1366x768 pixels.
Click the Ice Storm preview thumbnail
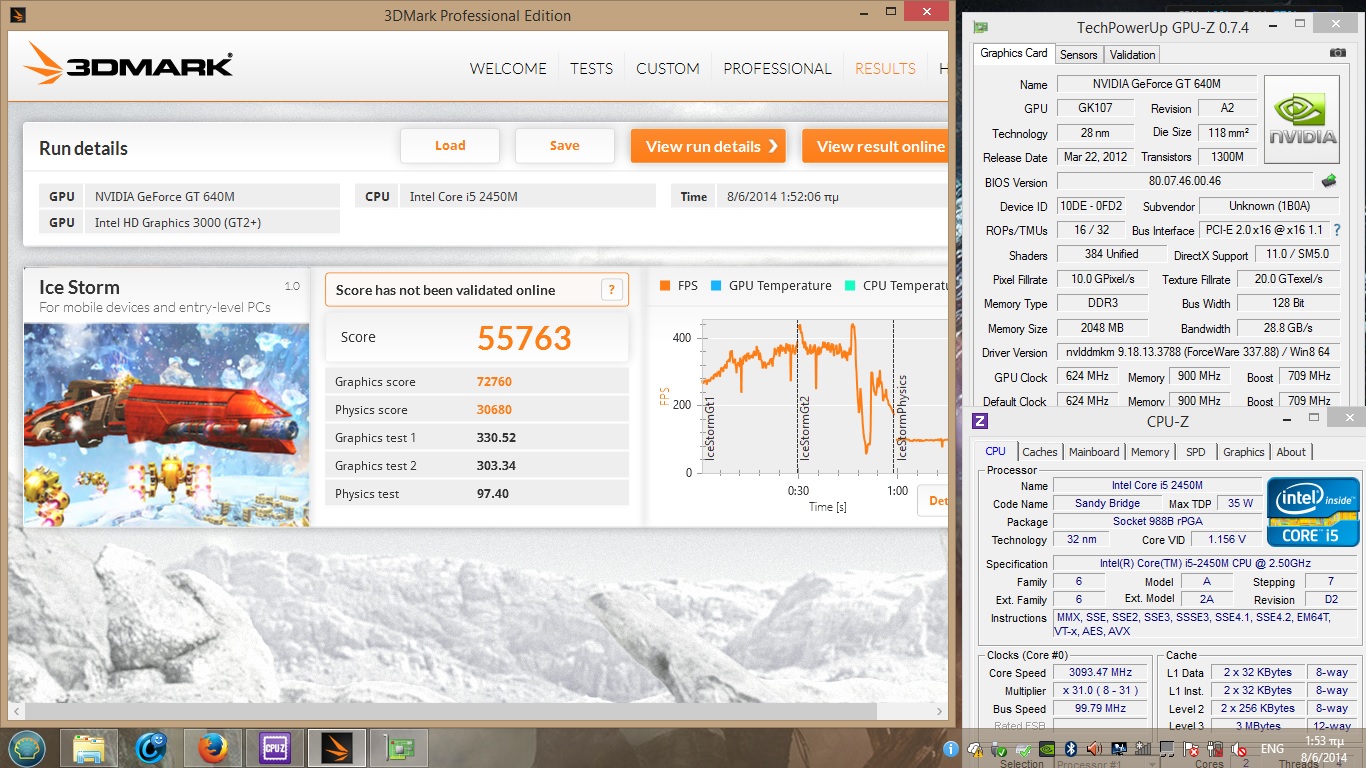pos(166,424)
